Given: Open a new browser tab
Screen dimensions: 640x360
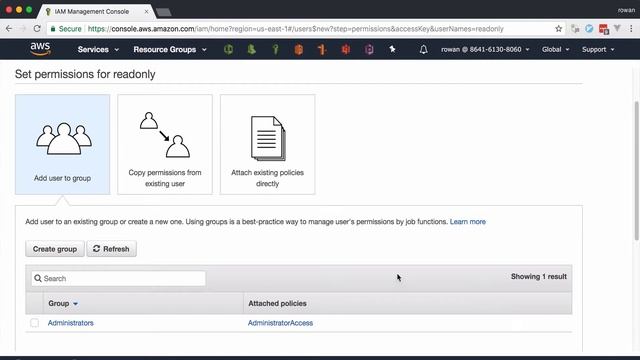Looking at the screenshot, I should (164, 12).
